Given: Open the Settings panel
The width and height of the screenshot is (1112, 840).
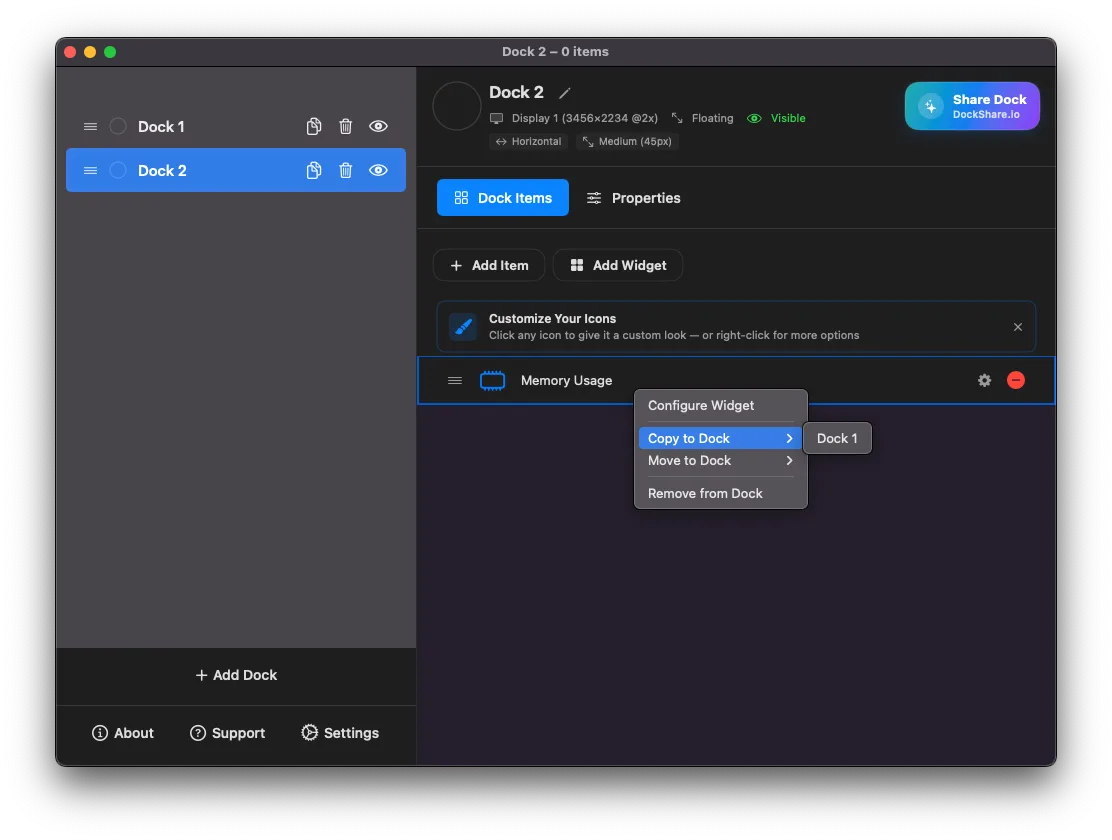Looking at the screenshot, I should click(340, 734).
